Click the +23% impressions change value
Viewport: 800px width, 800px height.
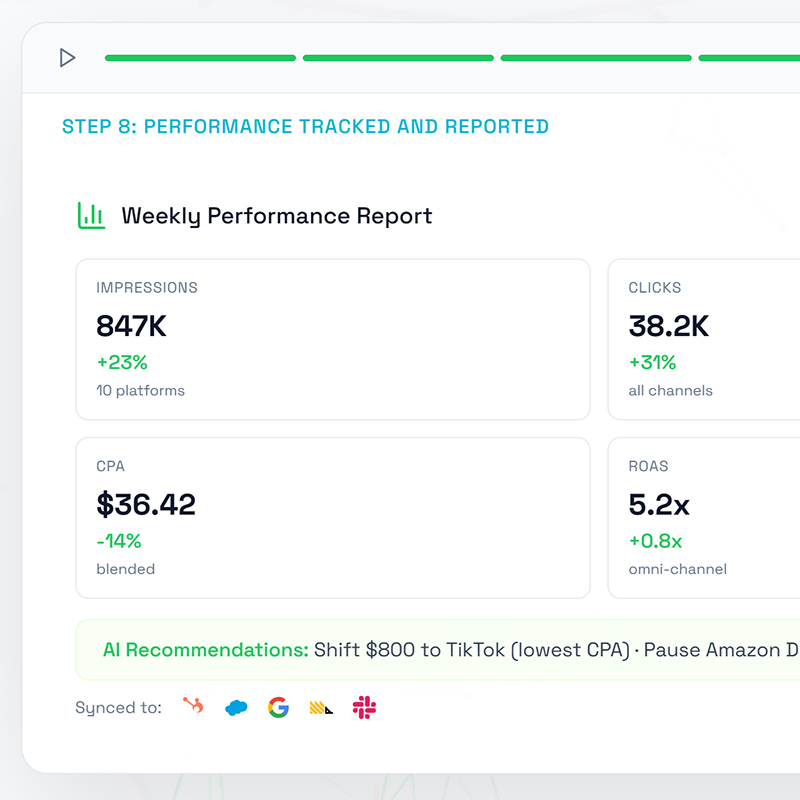(x=122, y=362)
